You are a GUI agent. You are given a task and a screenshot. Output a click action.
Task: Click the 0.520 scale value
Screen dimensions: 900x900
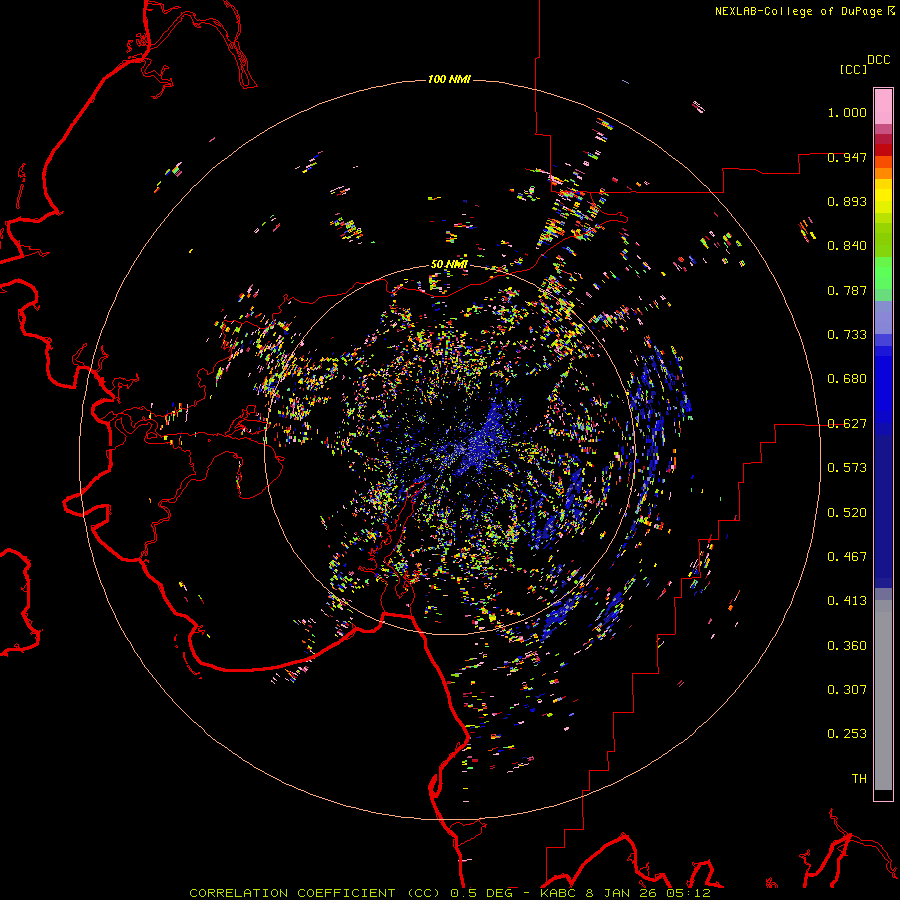847,513
